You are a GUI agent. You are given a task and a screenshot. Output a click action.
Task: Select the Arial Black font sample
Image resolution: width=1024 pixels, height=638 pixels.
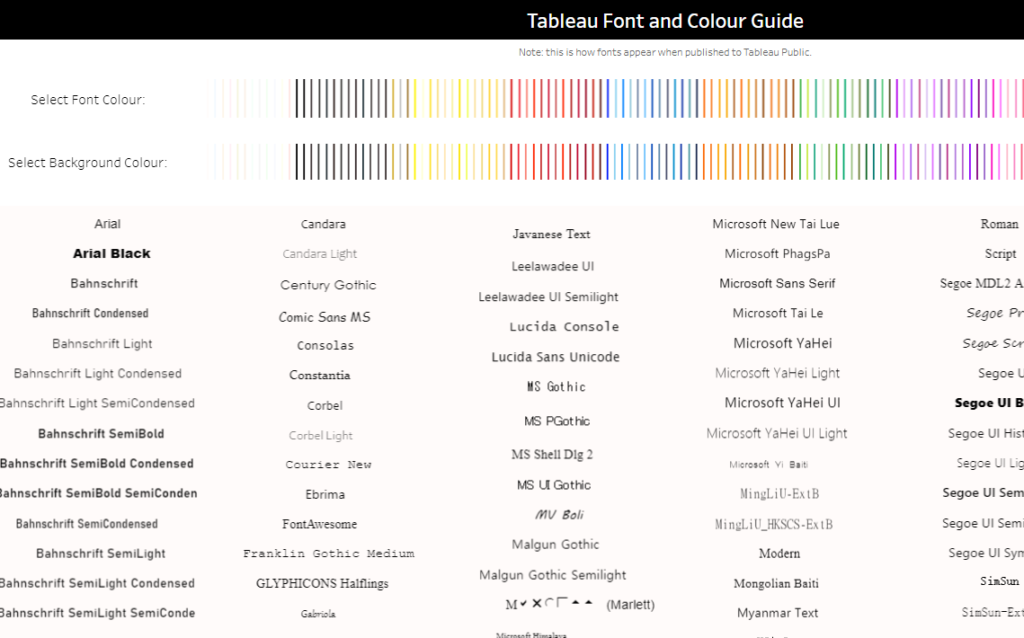point(112,254)
